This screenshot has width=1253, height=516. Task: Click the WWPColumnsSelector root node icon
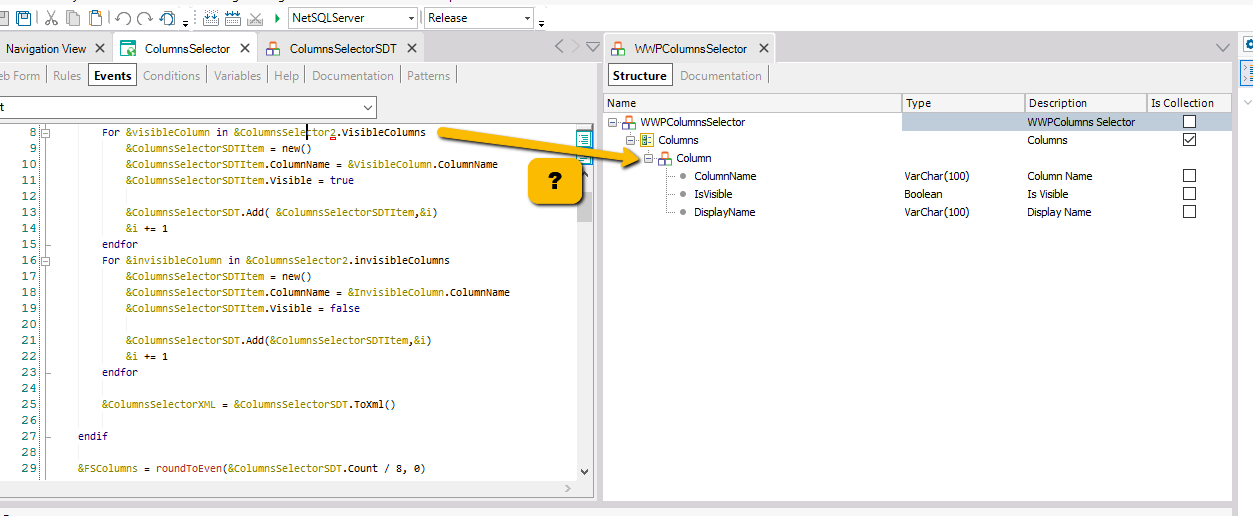coord(629,122)
